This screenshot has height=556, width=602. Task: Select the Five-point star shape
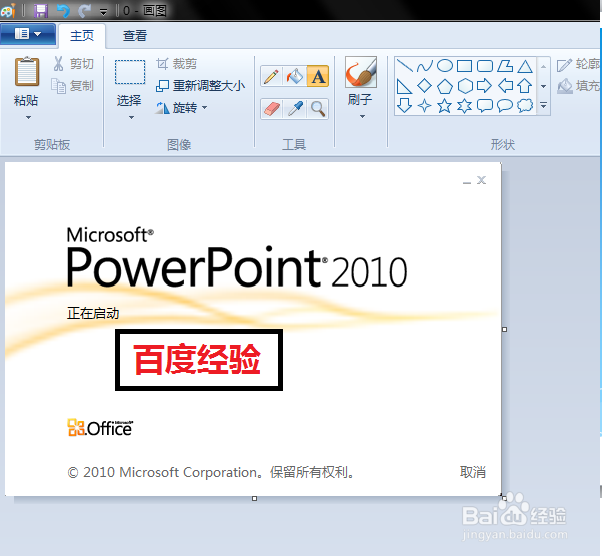click(445, 105)
